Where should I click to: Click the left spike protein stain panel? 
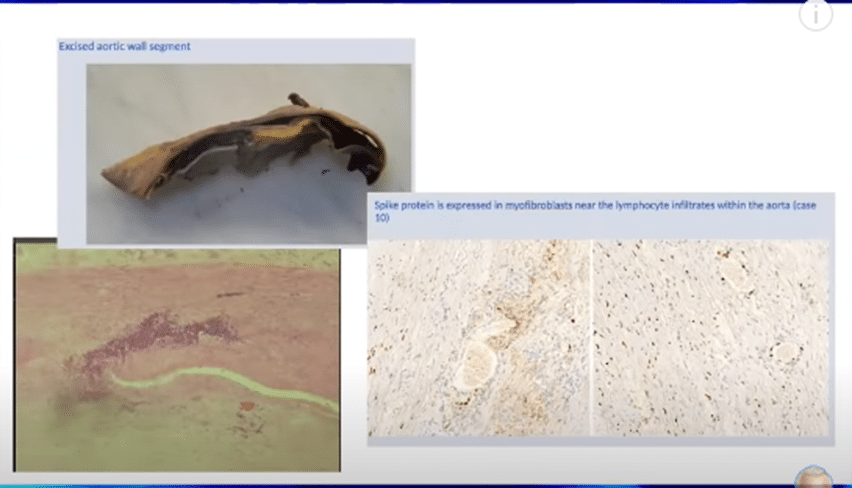pyautogui.click(x=479, y=338)
